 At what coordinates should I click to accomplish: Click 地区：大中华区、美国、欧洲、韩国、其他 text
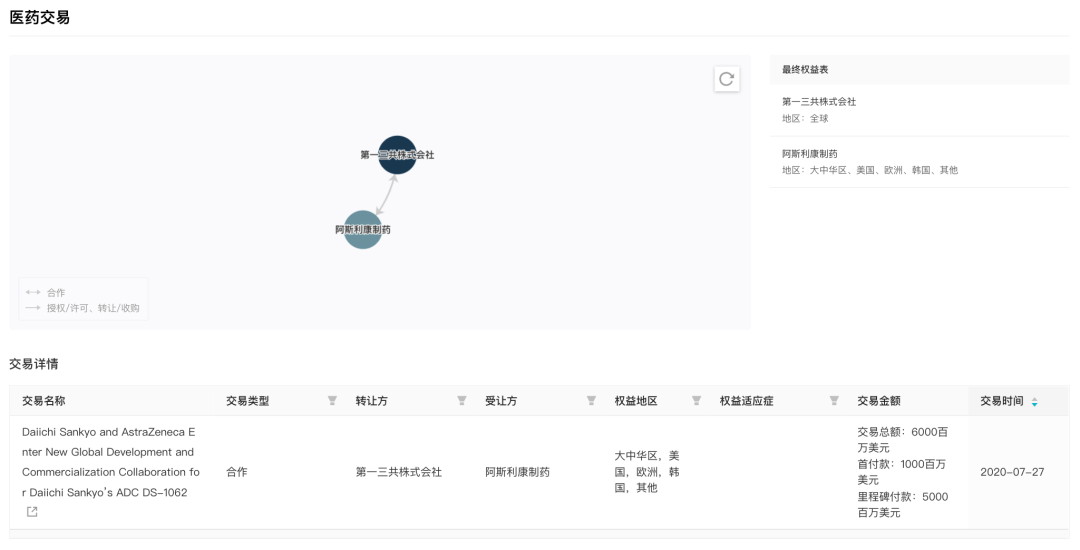870,170
